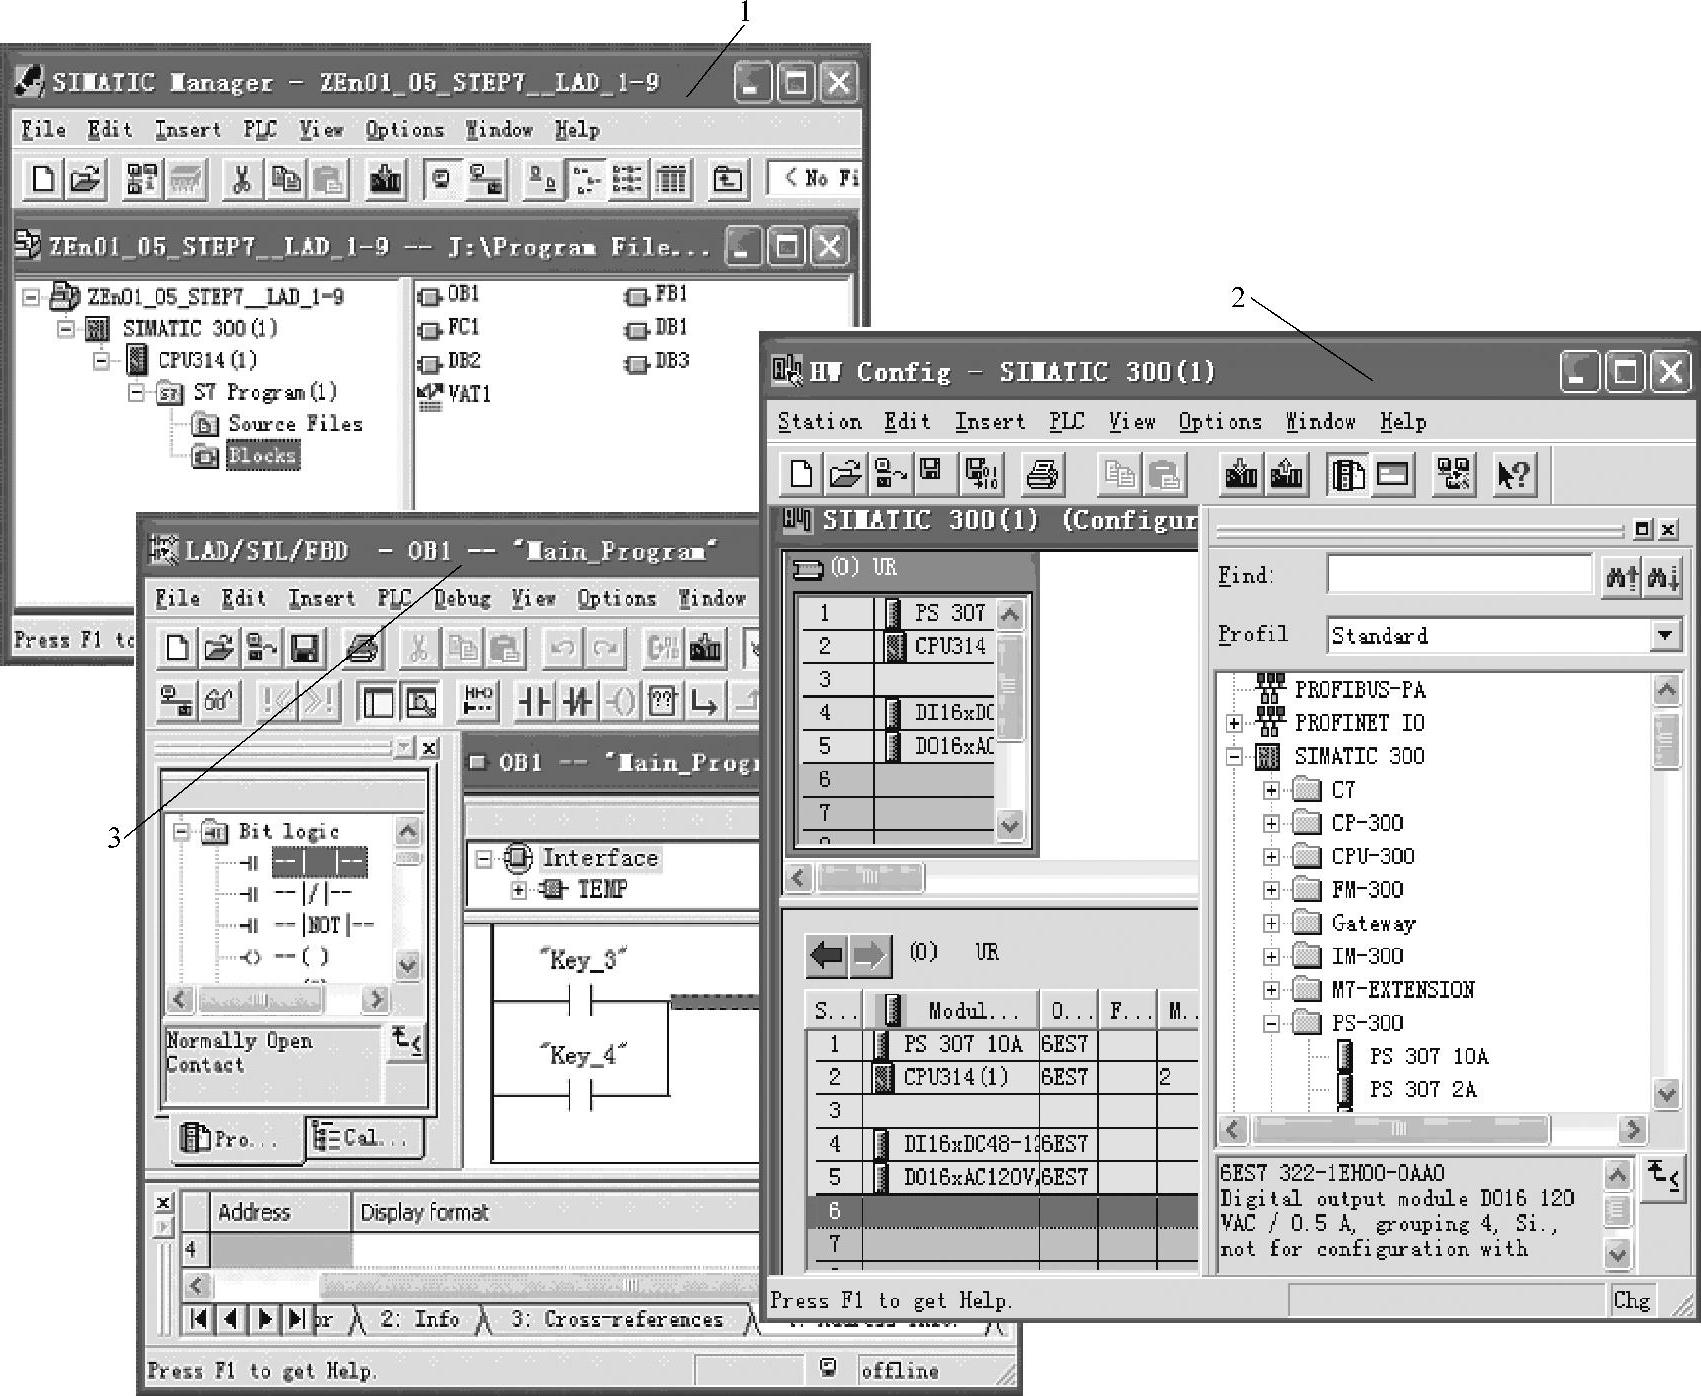
Task: Toggle the Overviews panel icon in LAD editor
Action: coord(378,703)
